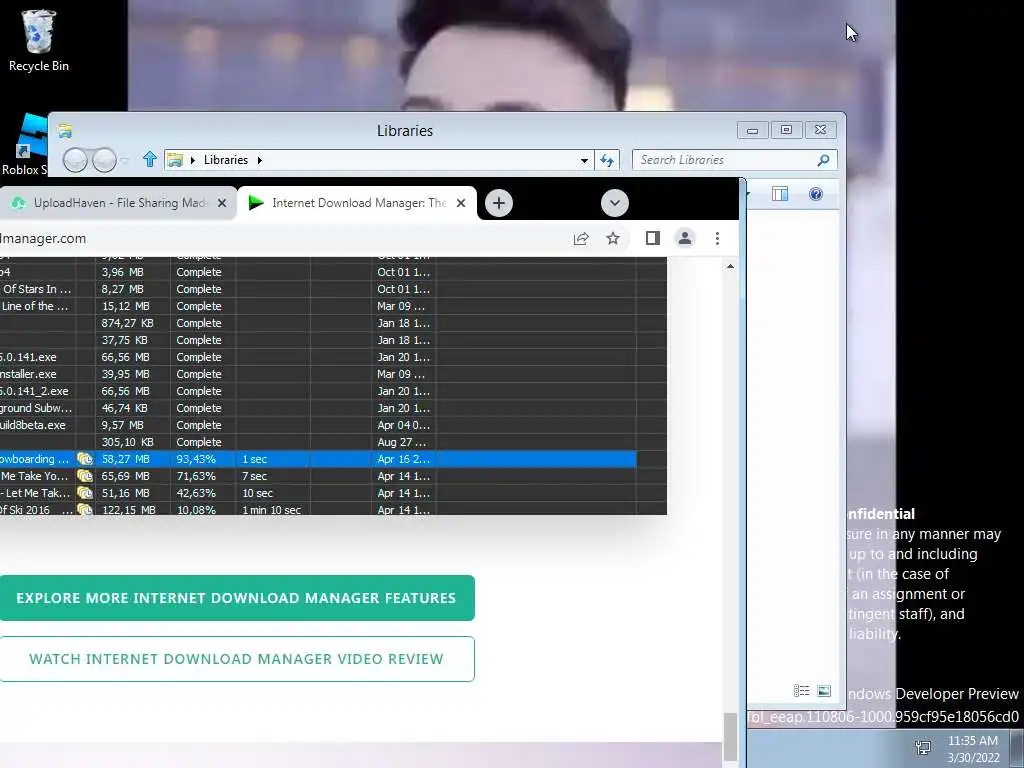Image resolution: width=1024 pixels, height=768 pixels.
Task: Go forward in Libraries explorer window
Action: click(x=104, y=160)
